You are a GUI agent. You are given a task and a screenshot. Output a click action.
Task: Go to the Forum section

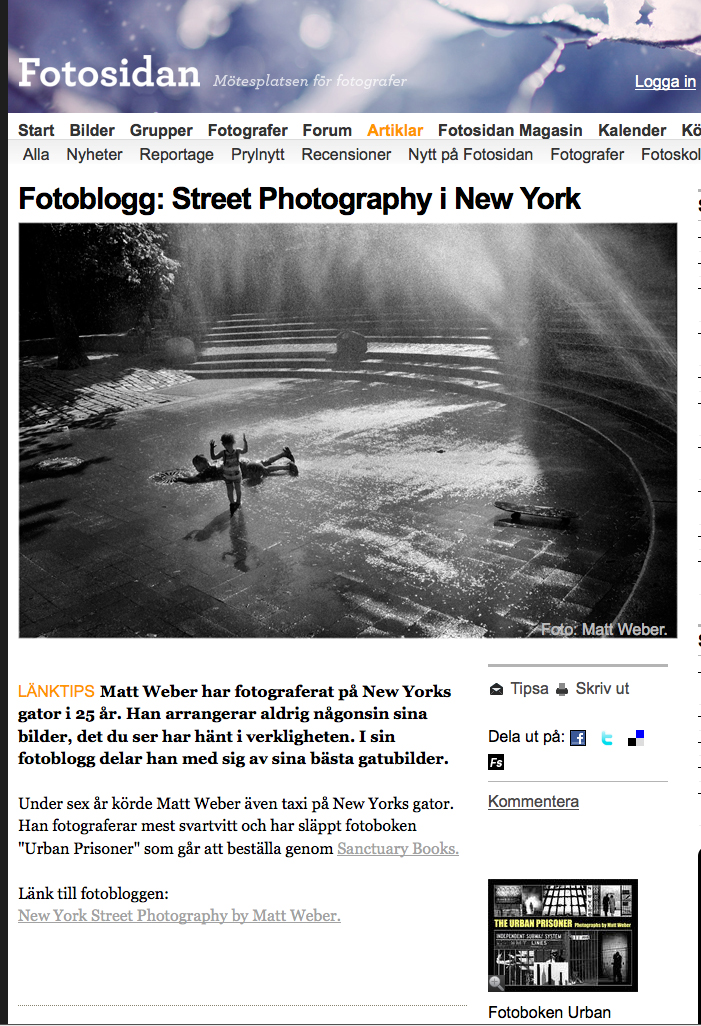tap(327, 130)
